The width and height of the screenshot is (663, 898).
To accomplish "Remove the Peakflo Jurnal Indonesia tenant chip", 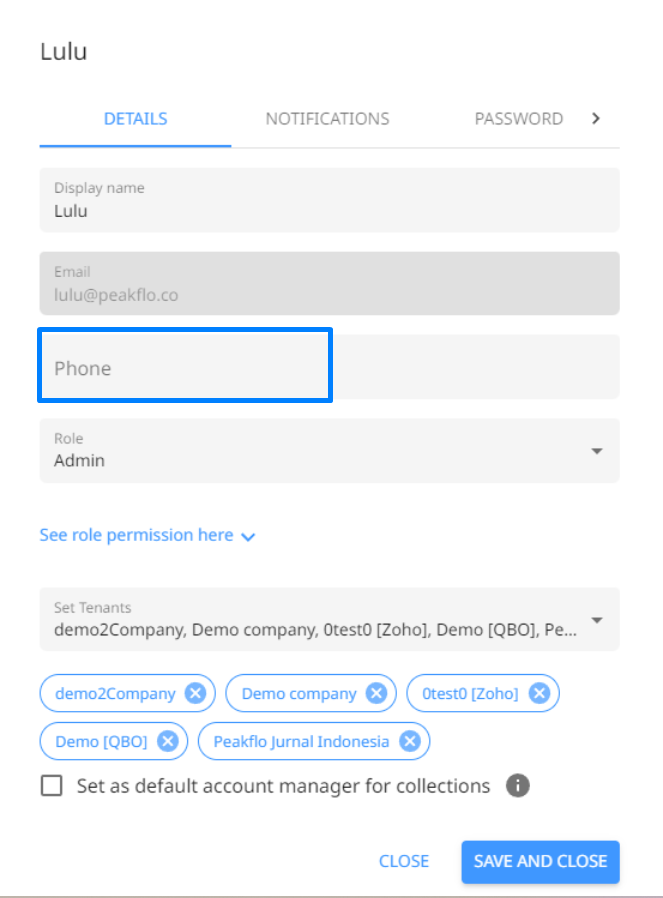I will 408,741.
